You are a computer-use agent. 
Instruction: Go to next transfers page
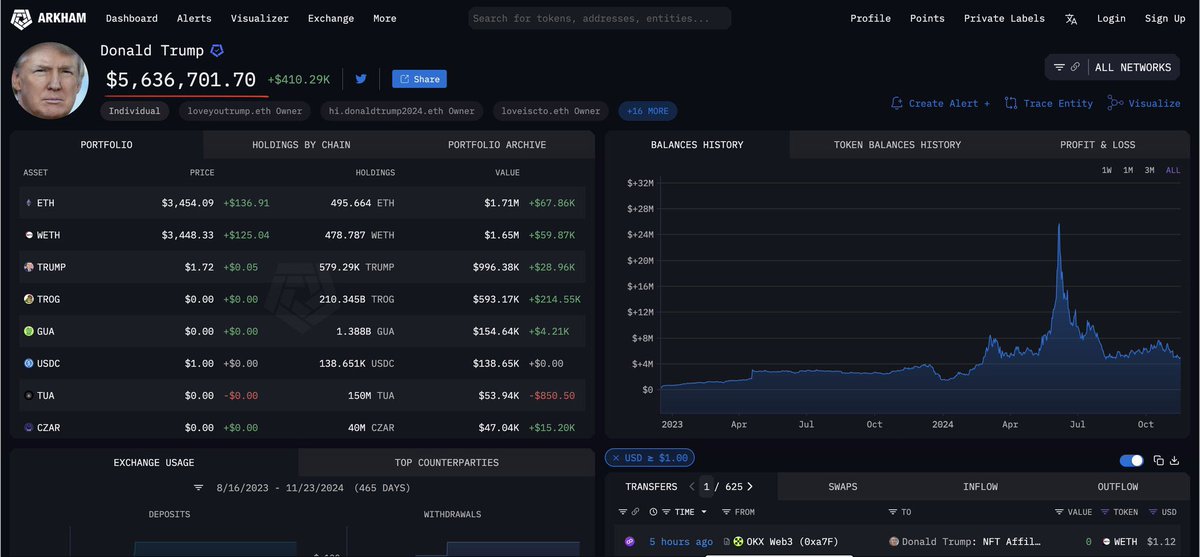click(x=750, y=487)
